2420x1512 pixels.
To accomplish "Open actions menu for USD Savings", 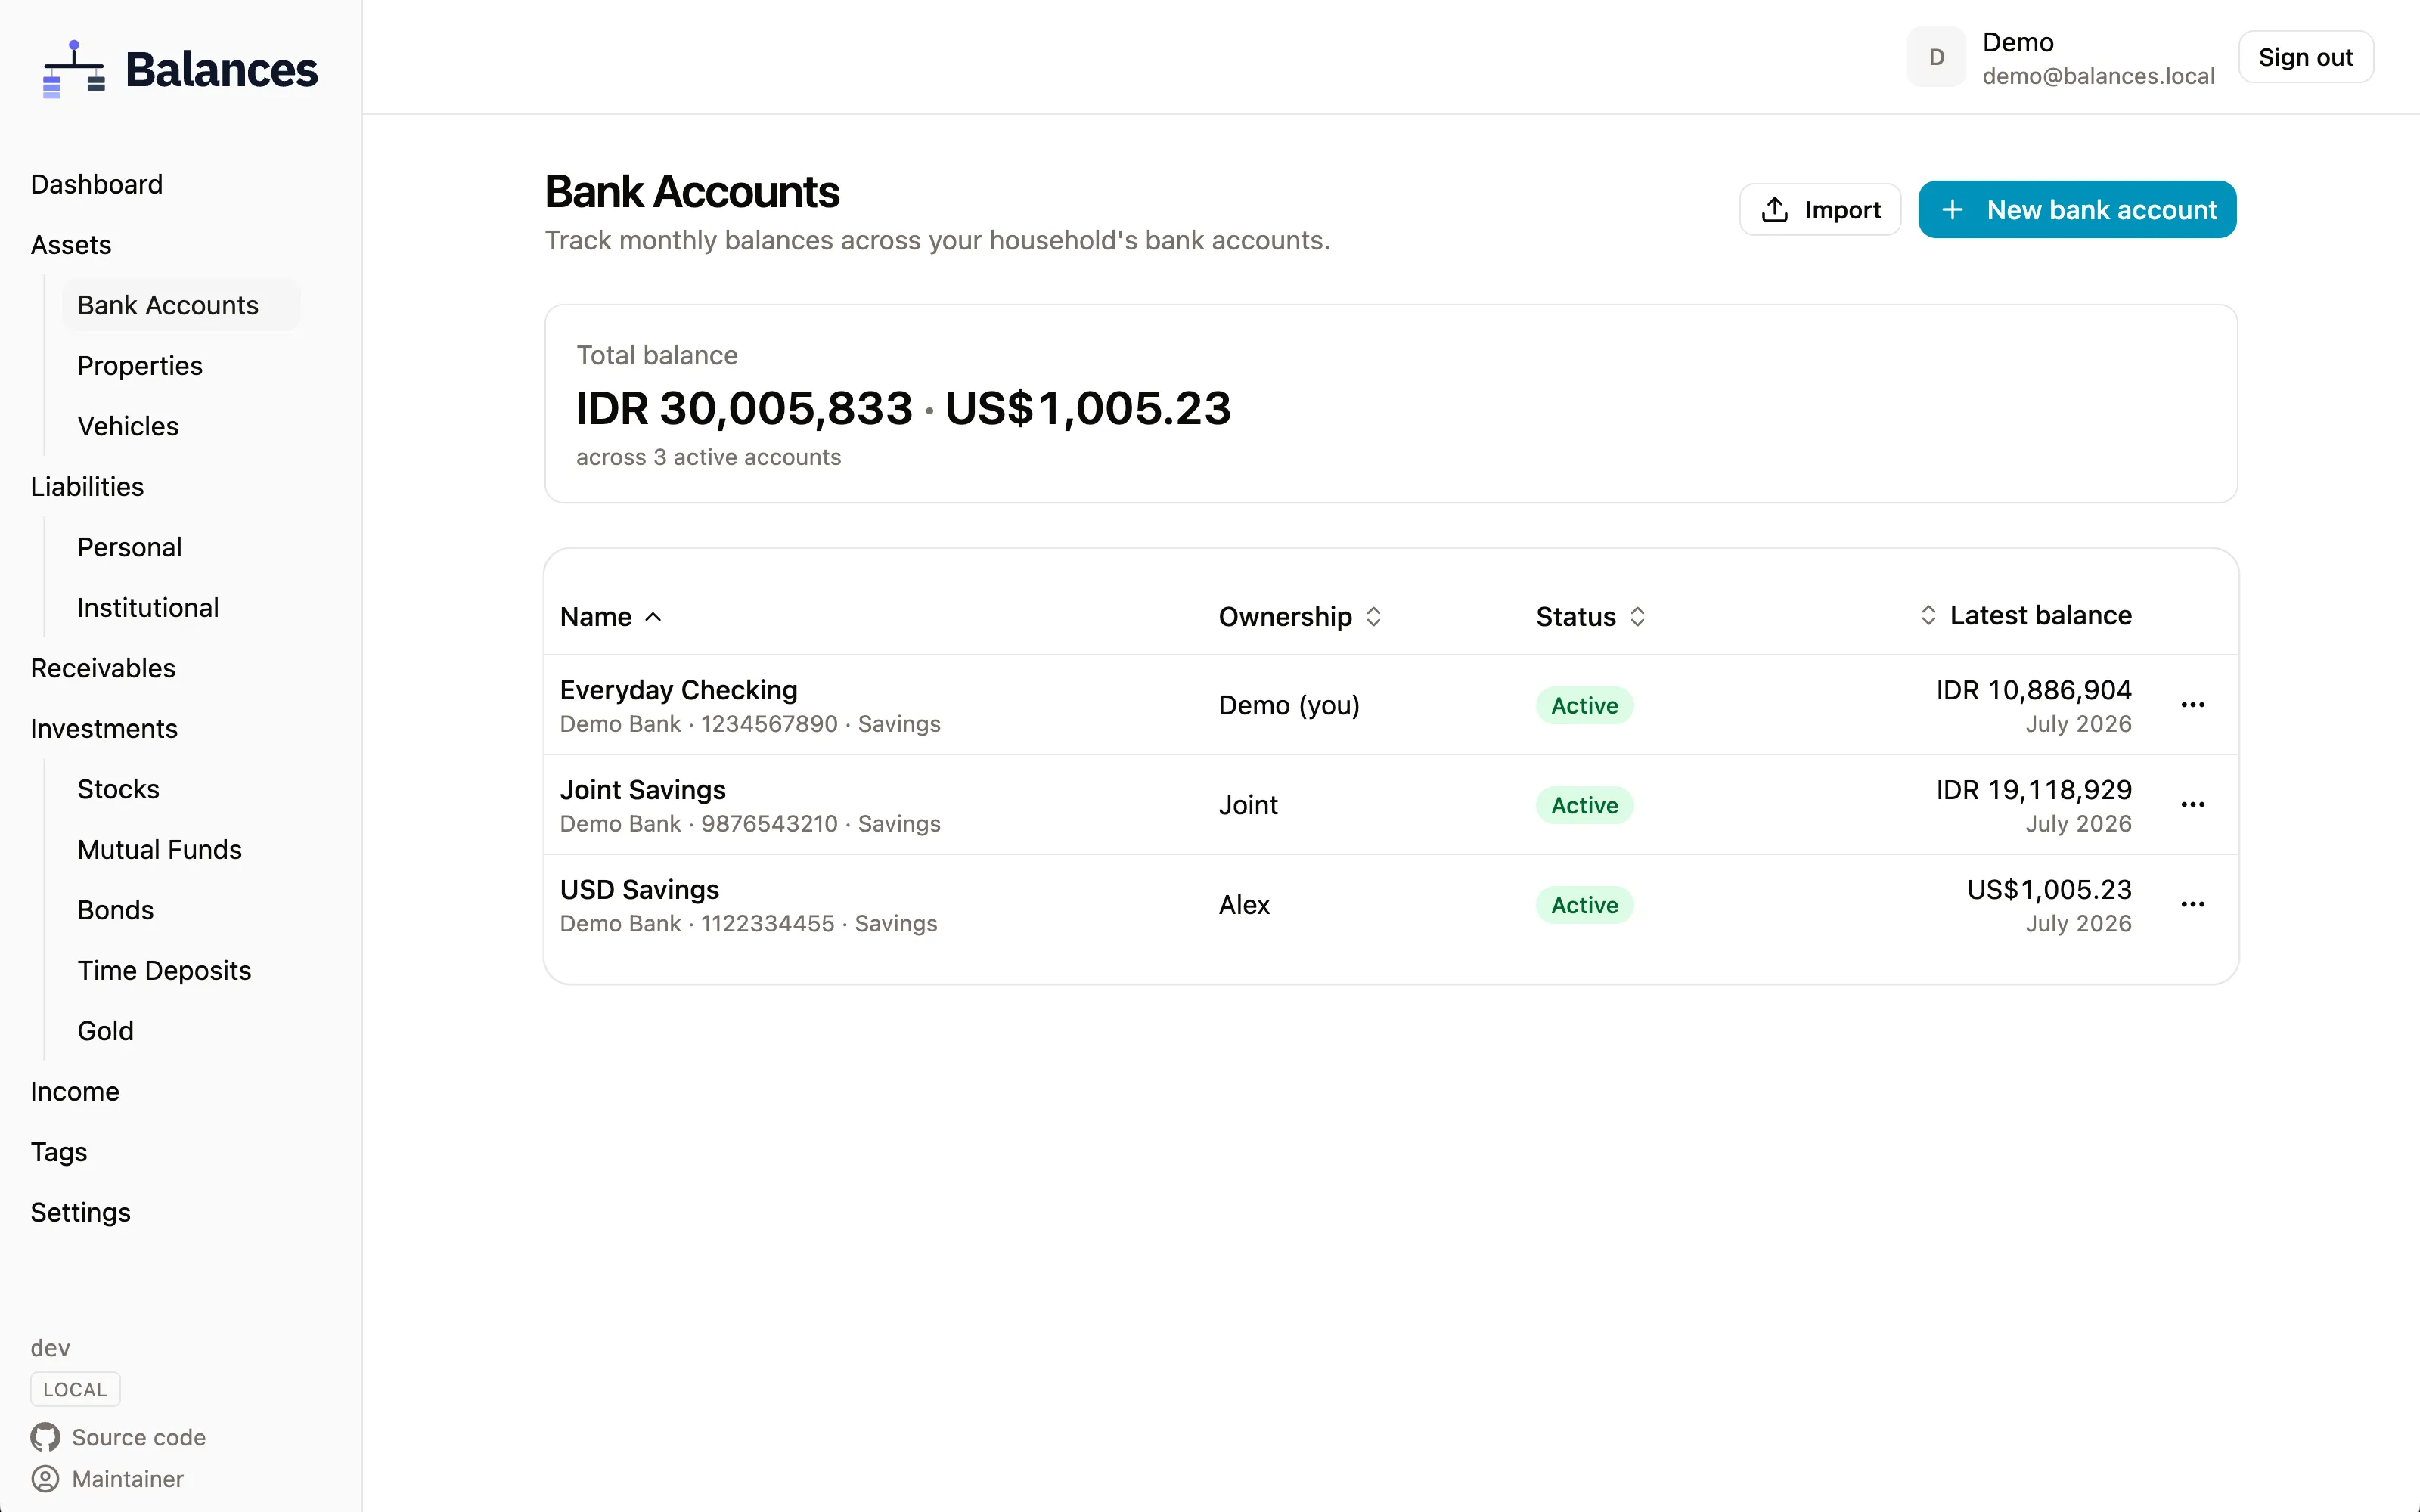I will 2192,905.
